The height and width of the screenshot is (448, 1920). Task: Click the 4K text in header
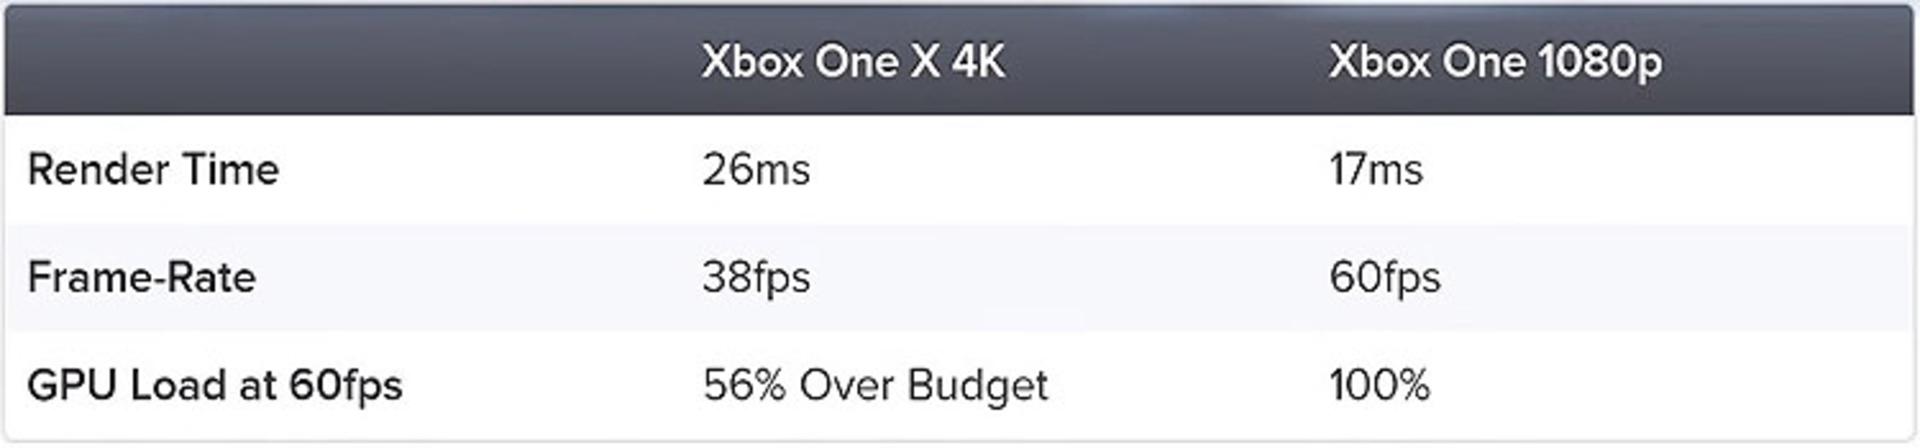(978, 62)
